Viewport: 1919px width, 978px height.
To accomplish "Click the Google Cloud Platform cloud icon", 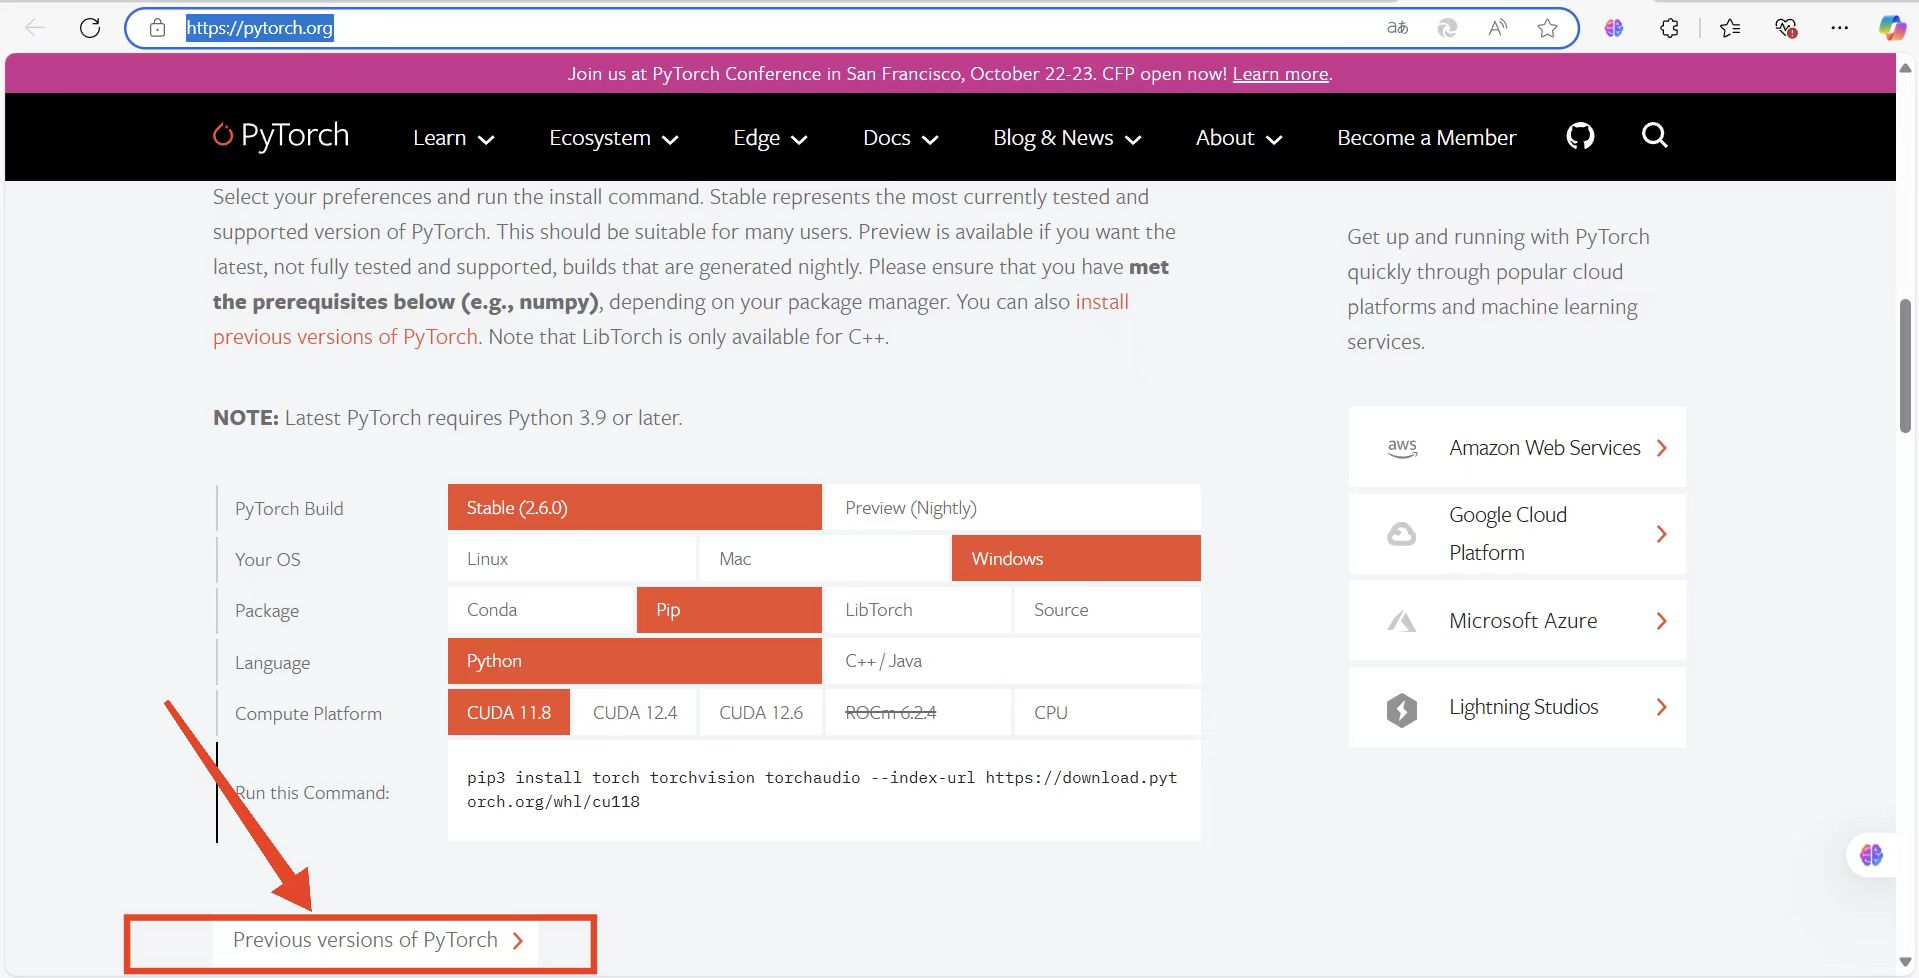I will click(x=1401, y=534).
